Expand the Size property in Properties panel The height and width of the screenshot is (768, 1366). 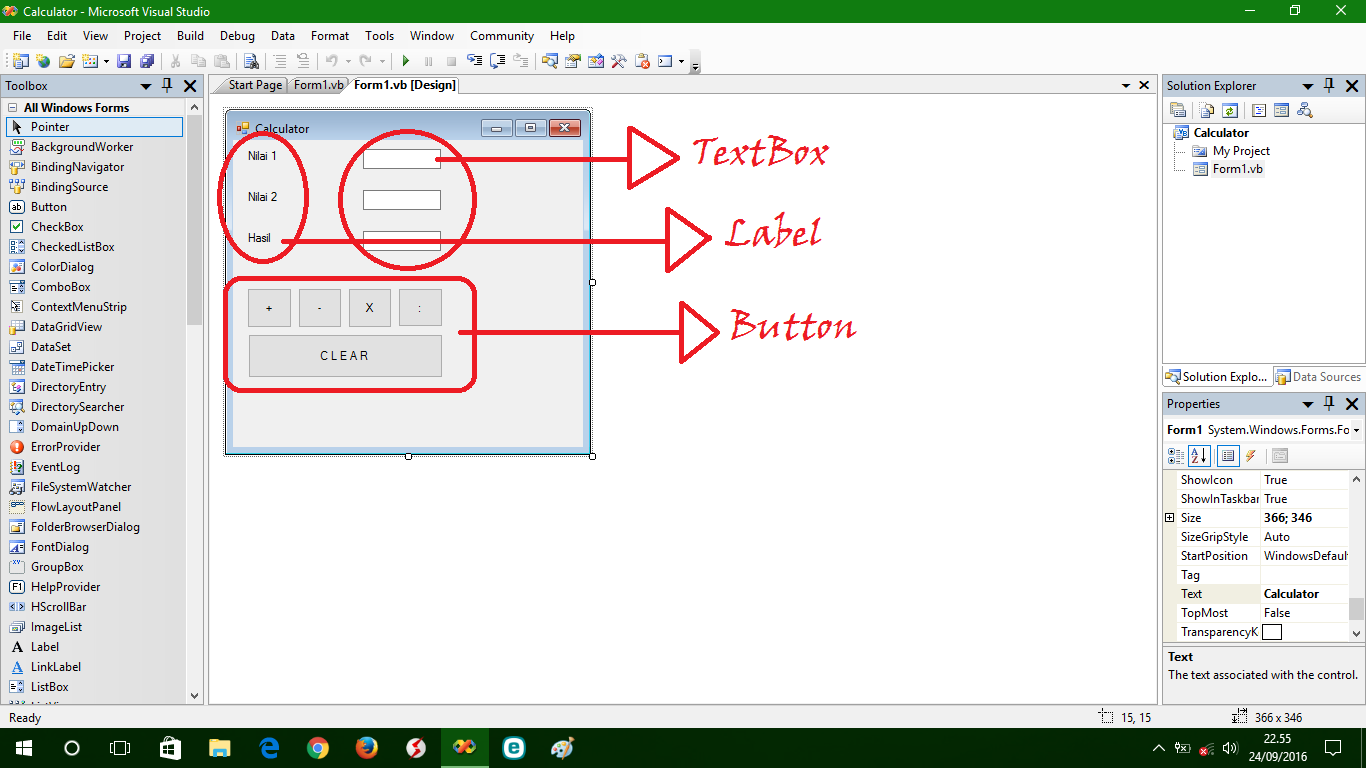(1170, 517)
